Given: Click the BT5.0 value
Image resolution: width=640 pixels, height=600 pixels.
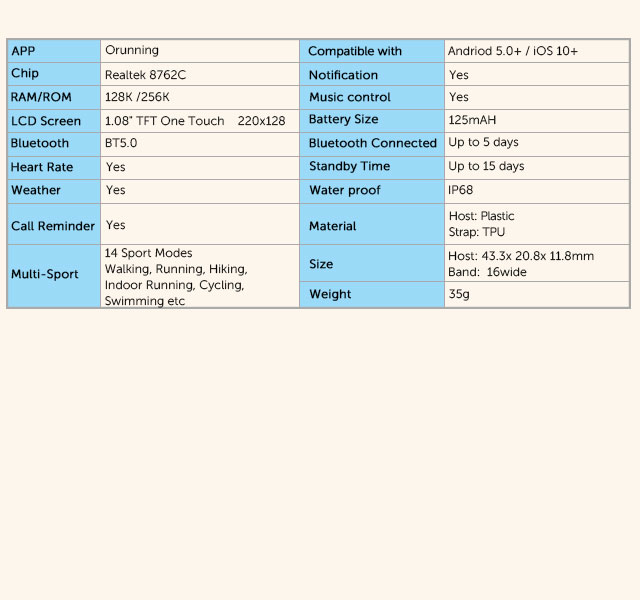Looking at the screenshot, I should click(x=121, y=143).
